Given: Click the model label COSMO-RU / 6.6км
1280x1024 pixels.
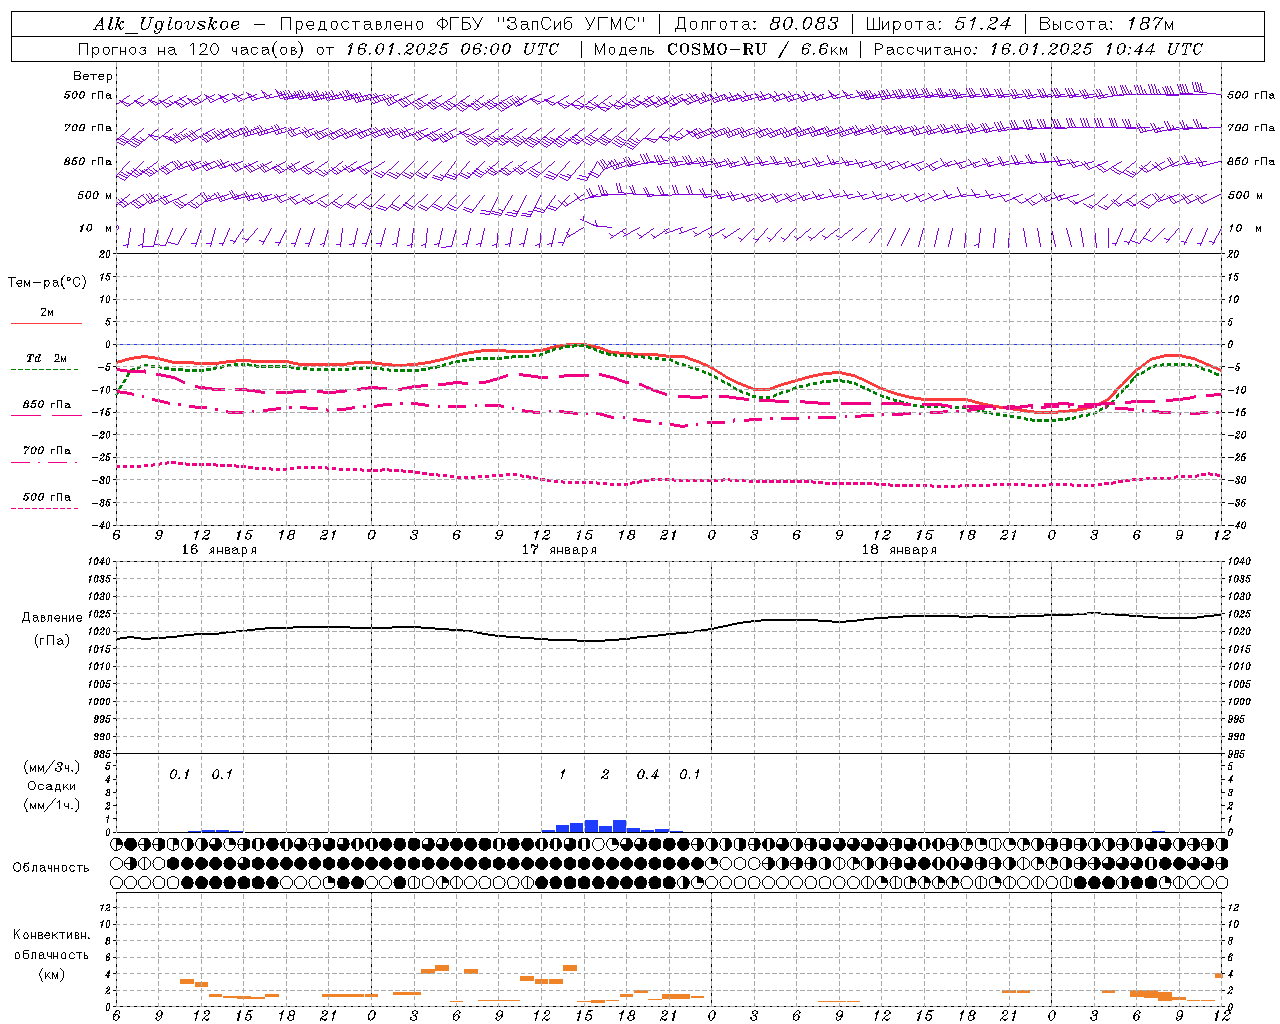Looking at the screenshot, I should [757, 49].
